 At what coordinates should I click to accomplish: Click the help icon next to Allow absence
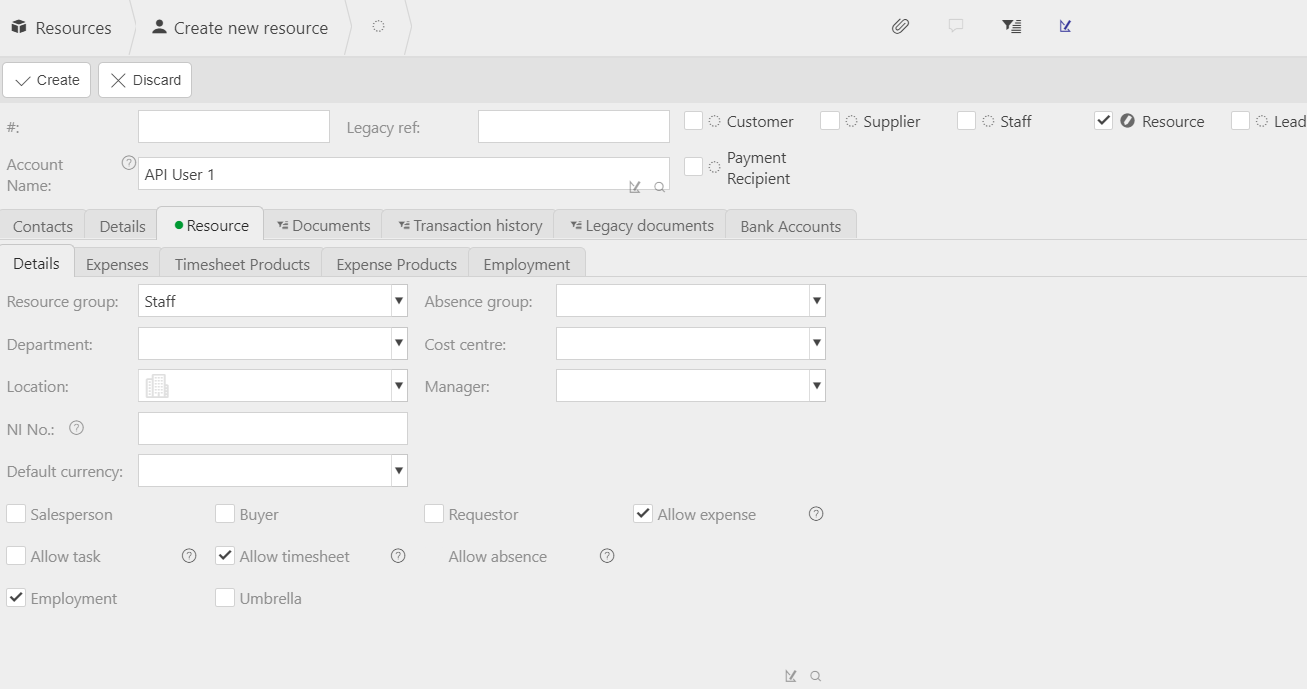(607, 556)
